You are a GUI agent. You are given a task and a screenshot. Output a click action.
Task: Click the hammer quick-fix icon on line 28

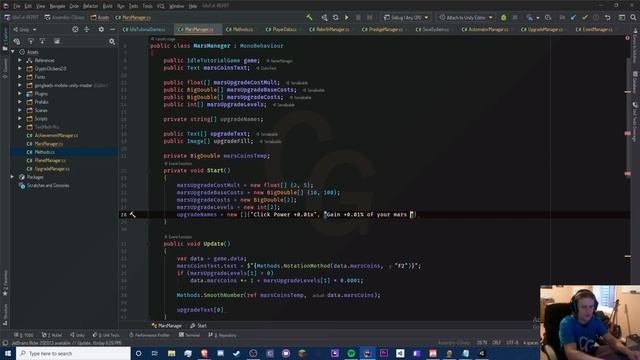[x=133, y=214]
